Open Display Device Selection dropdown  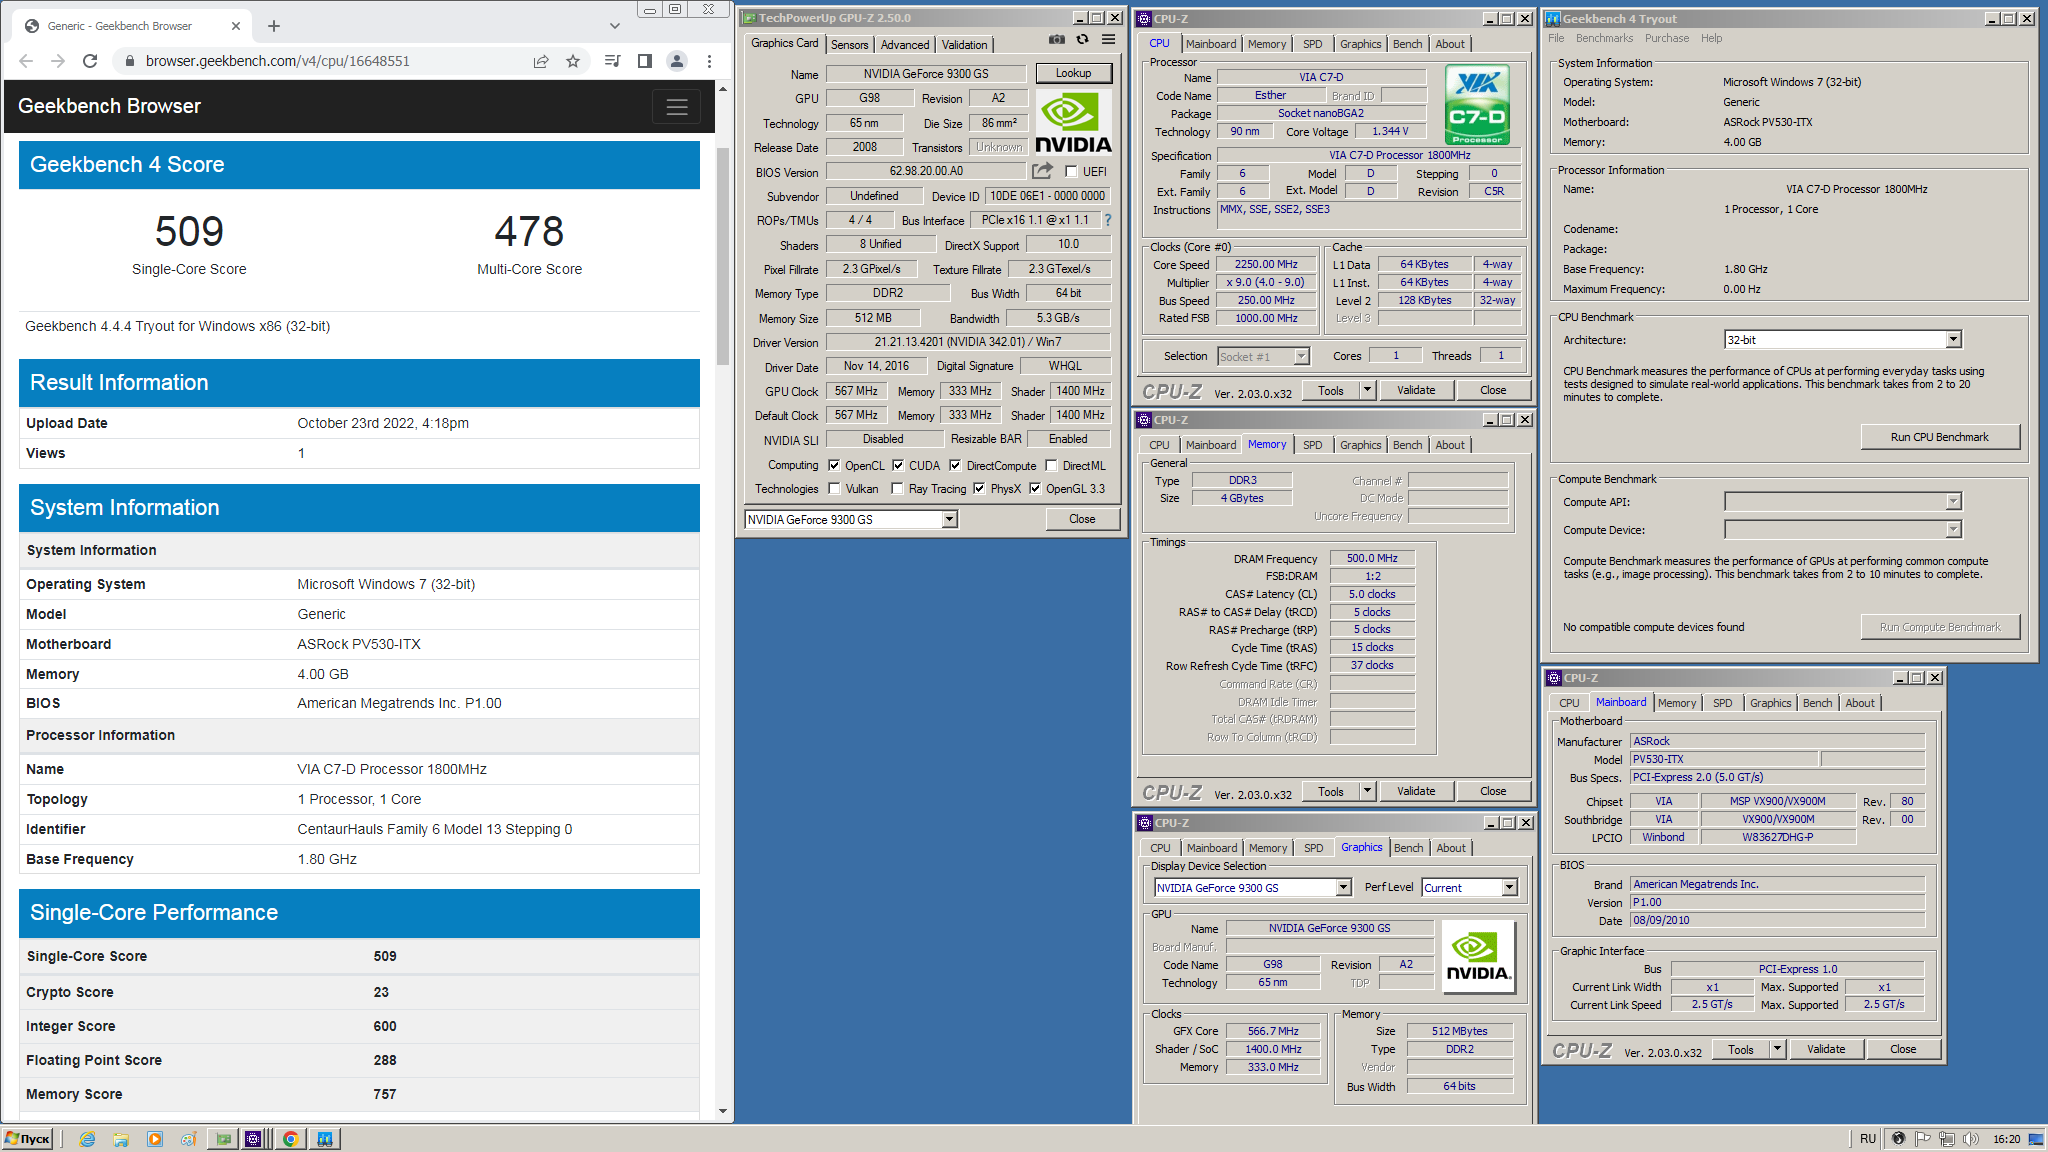click(1343, 888)
